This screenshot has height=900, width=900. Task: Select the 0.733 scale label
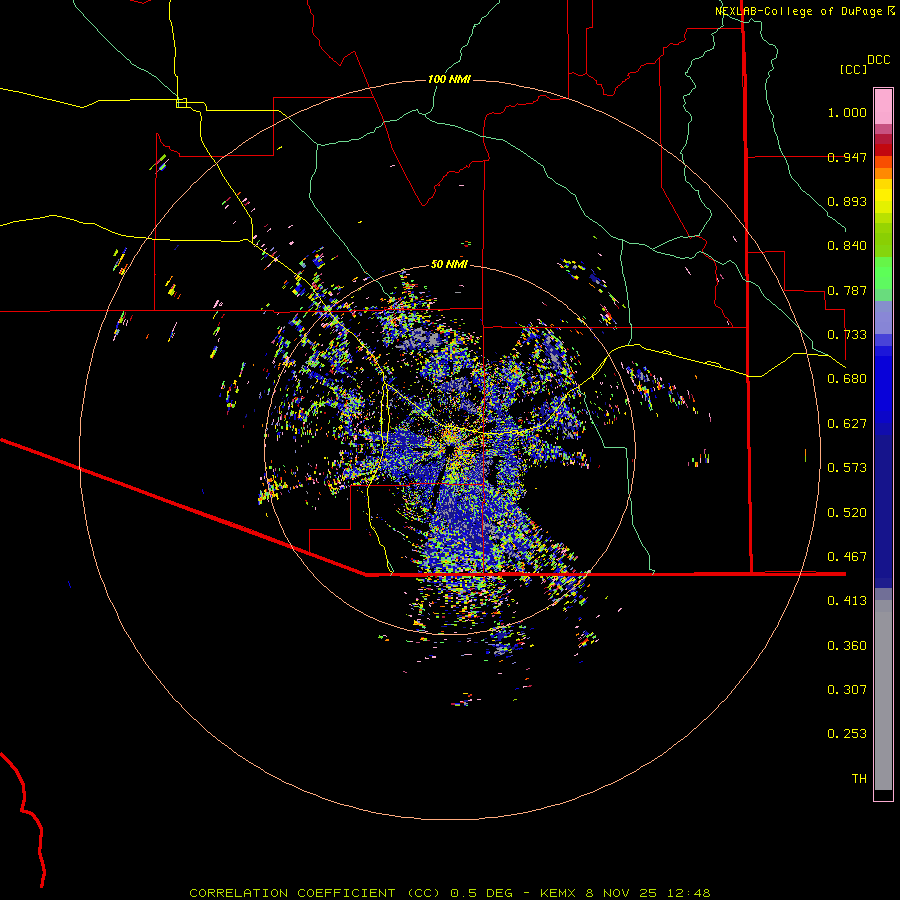[x=847, y=335]
